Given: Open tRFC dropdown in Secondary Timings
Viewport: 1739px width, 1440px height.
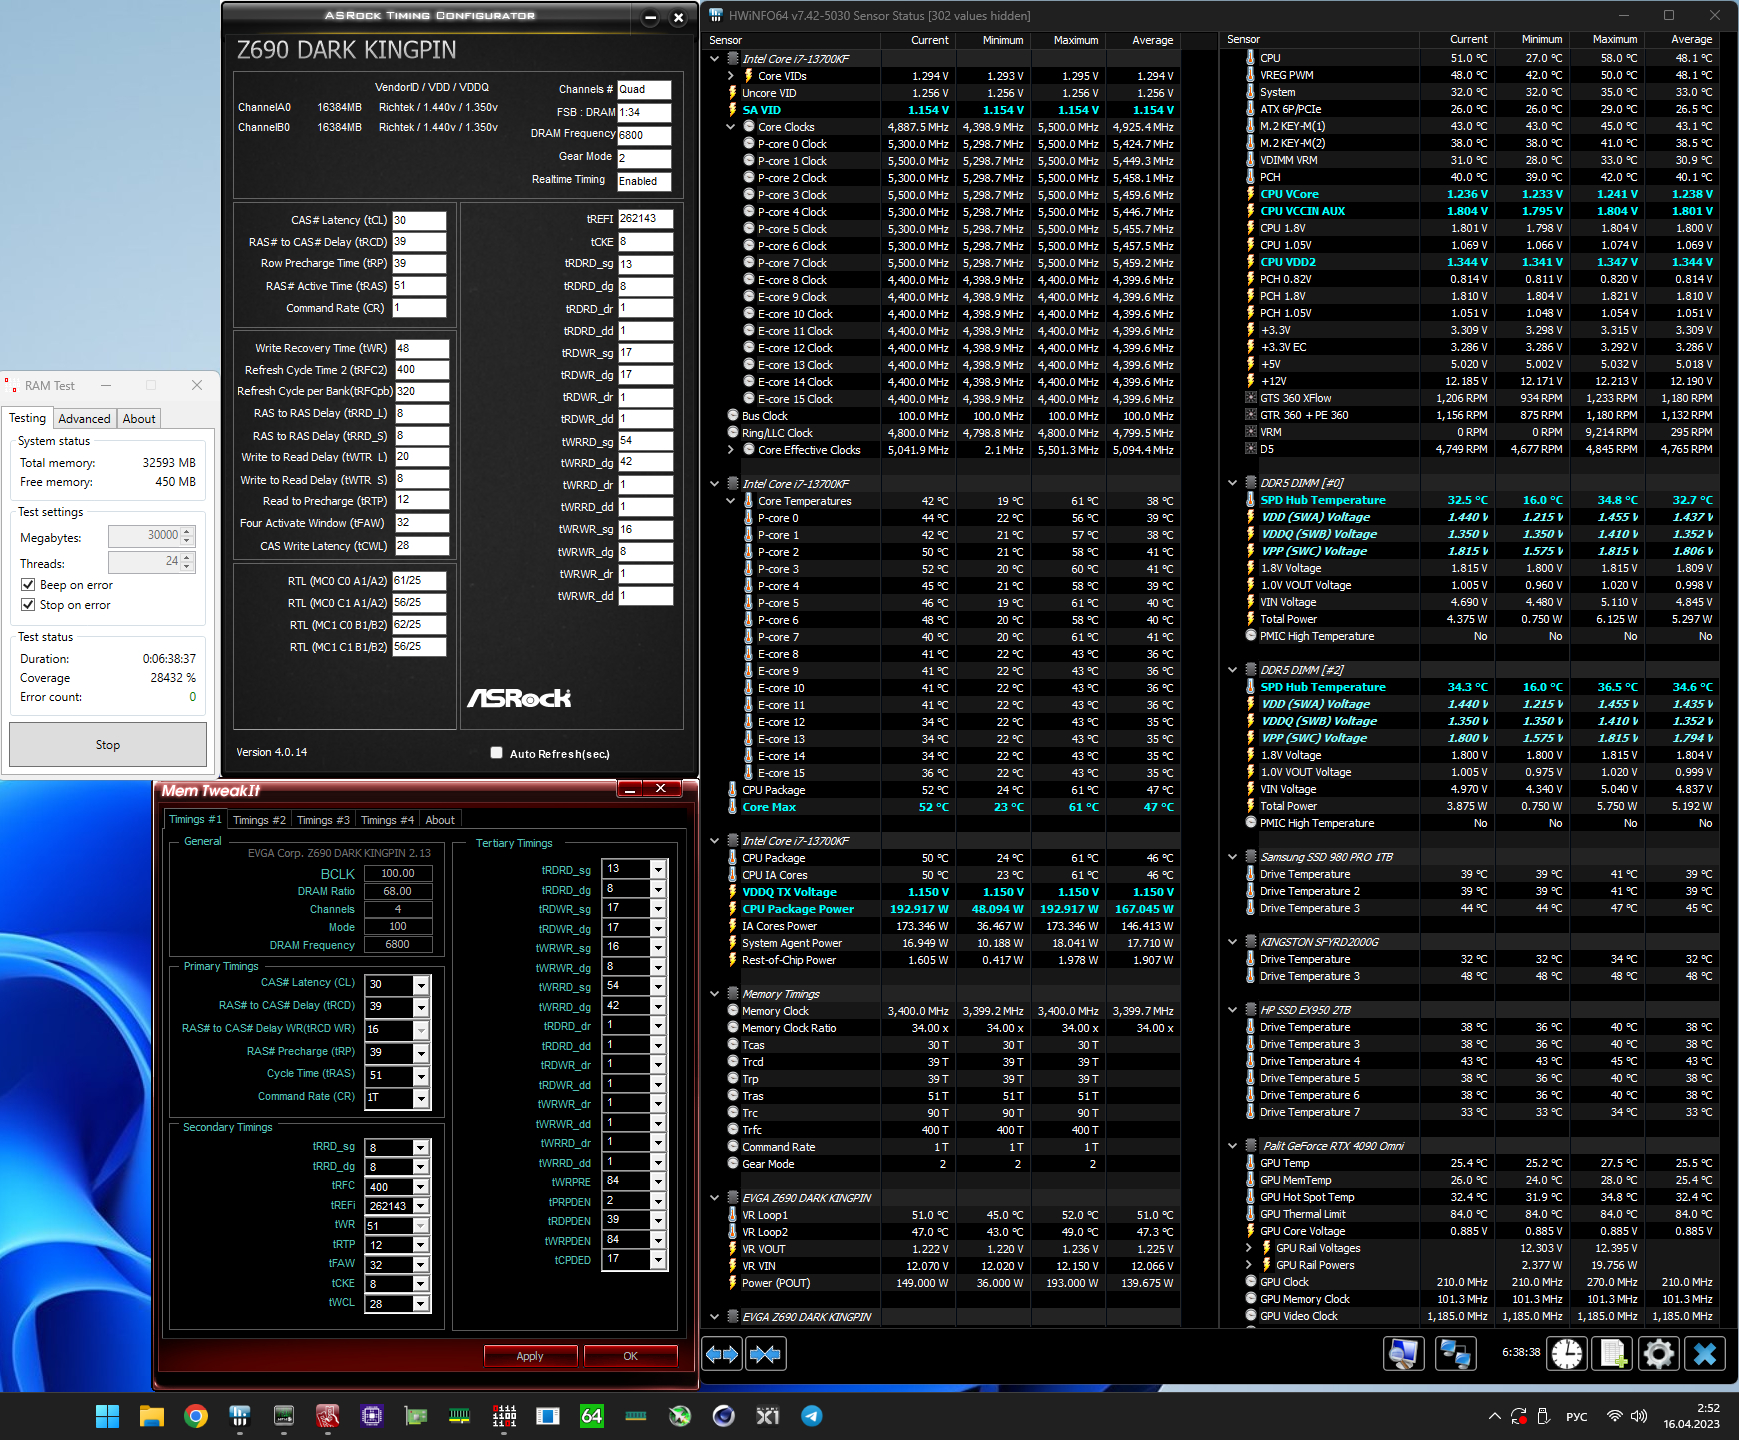Looking at the screenshot, I should coord(421,1187).
